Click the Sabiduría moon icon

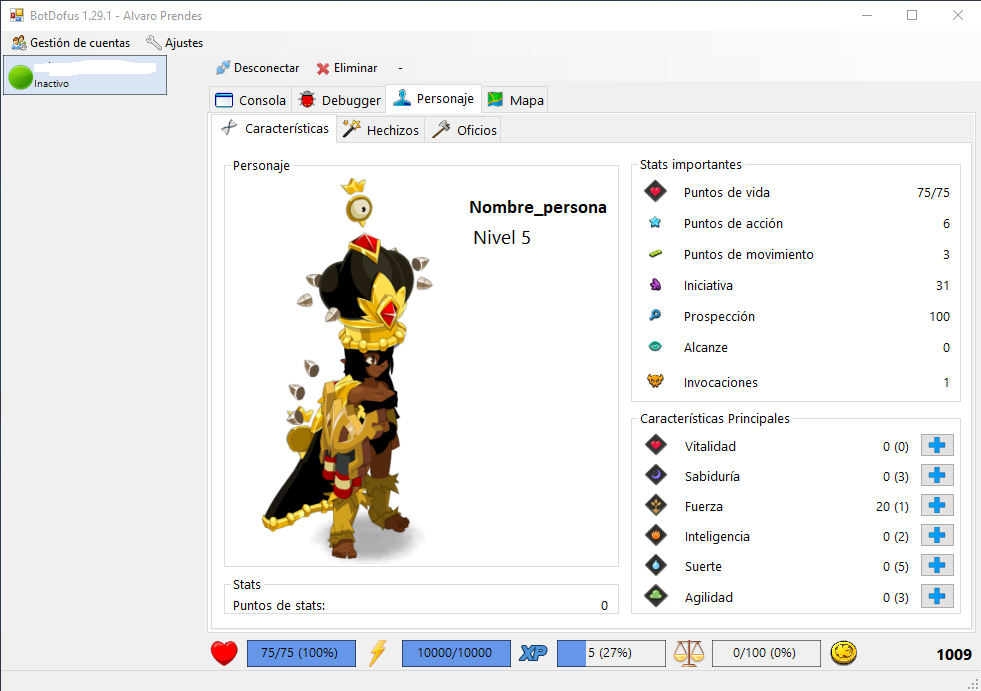tap(656, 475)
